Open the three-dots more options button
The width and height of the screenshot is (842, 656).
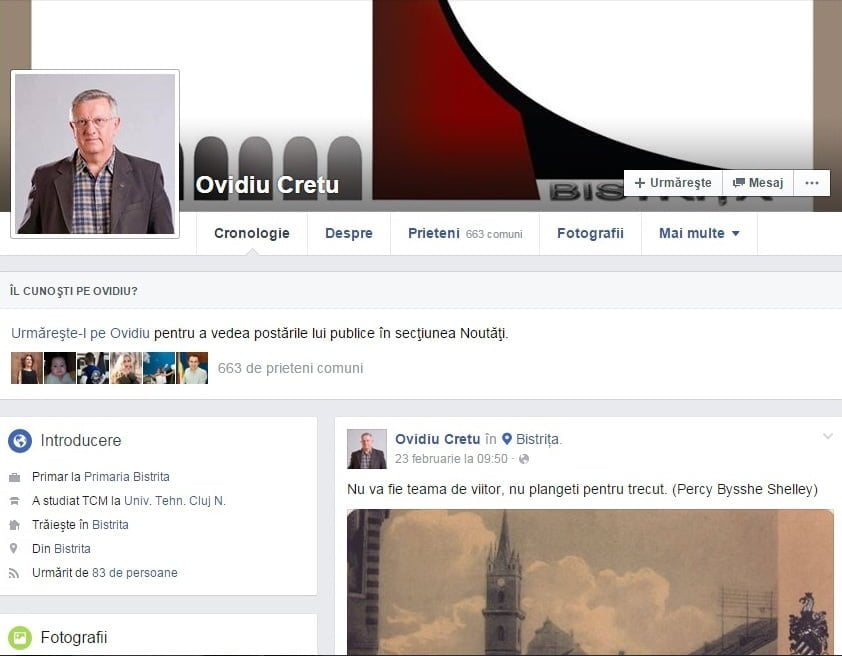click(x=811, y=183)
